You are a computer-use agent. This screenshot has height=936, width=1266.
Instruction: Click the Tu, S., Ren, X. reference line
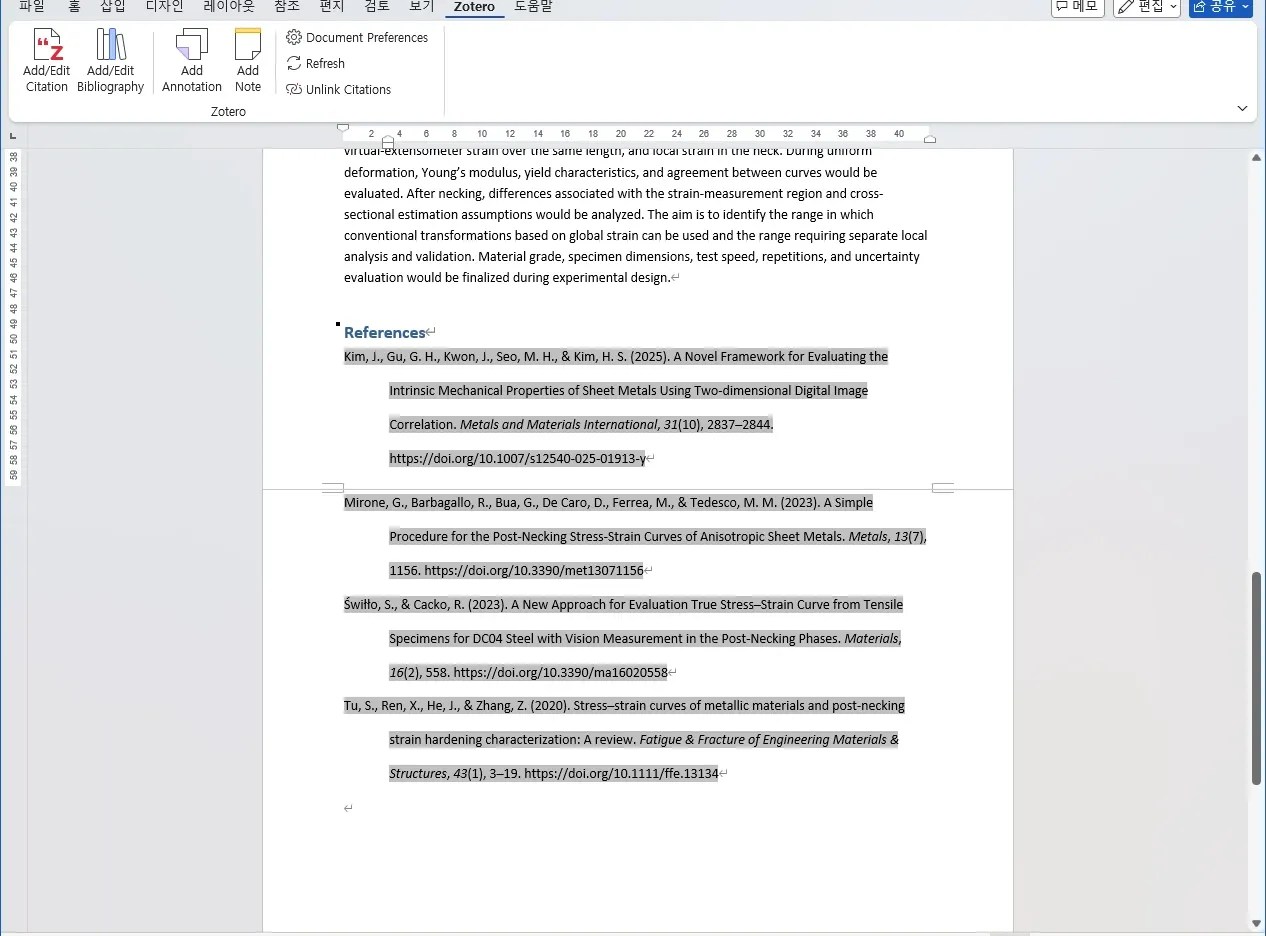[624, 705]
